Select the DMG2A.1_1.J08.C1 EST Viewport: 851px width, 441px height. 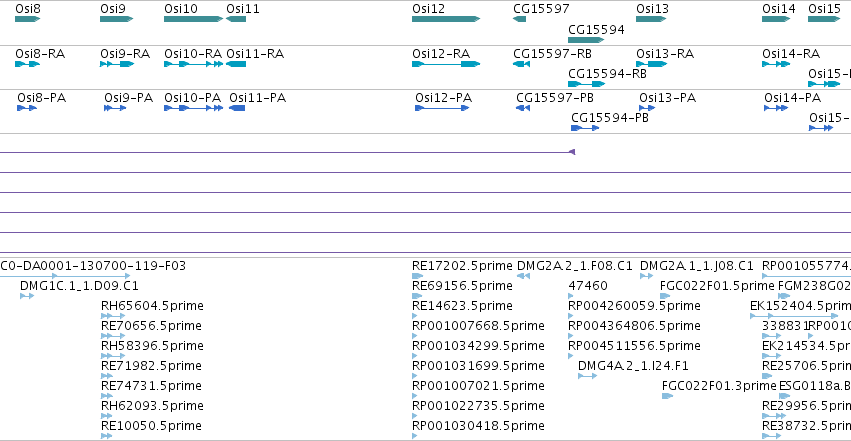(x=646, y=276)
